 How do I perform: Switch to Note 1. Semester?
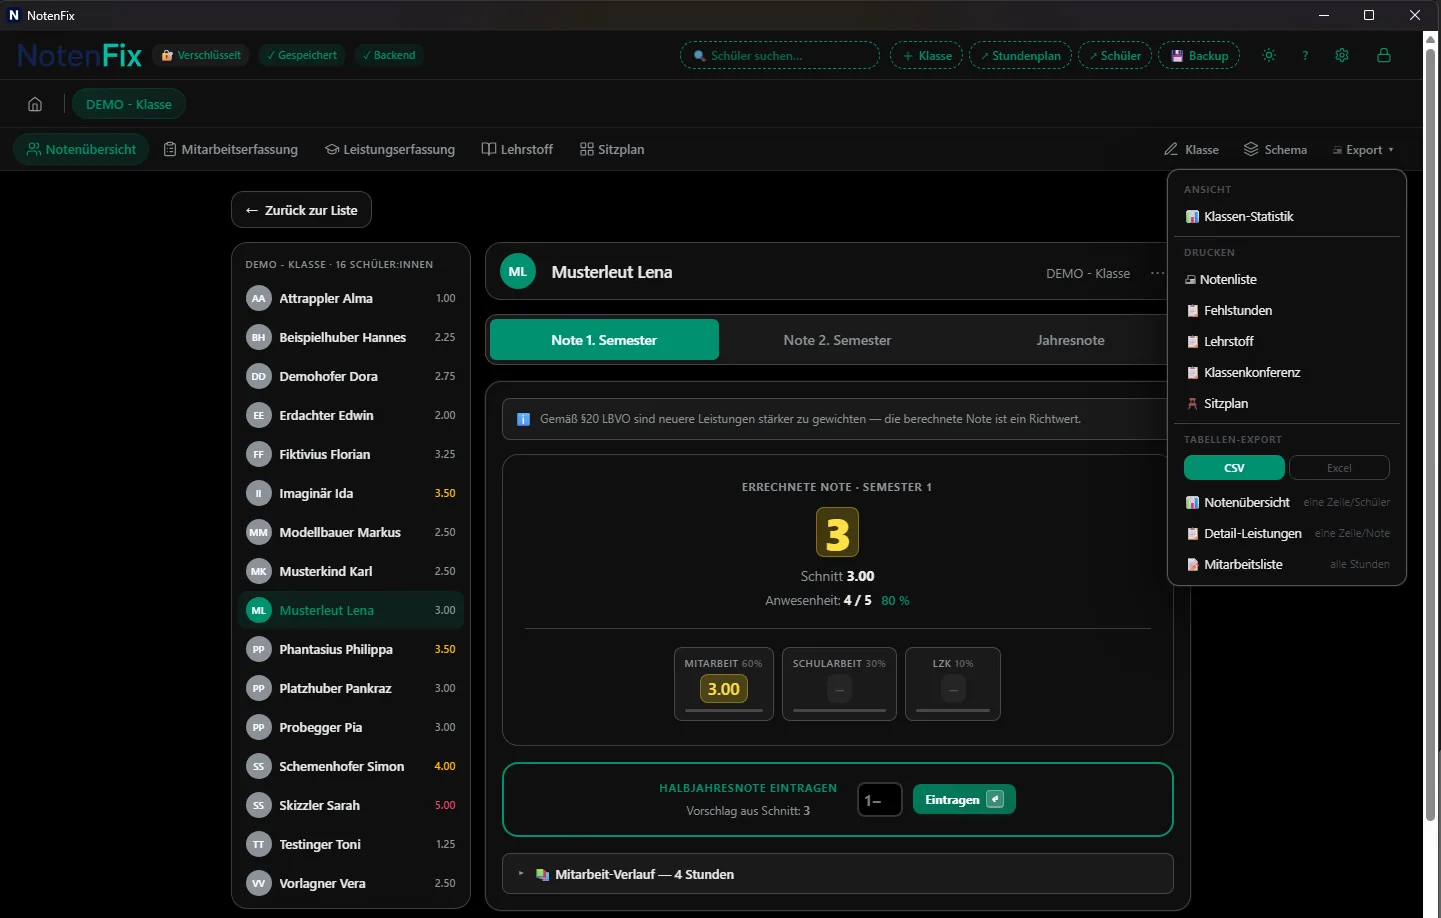coord(604,340)
